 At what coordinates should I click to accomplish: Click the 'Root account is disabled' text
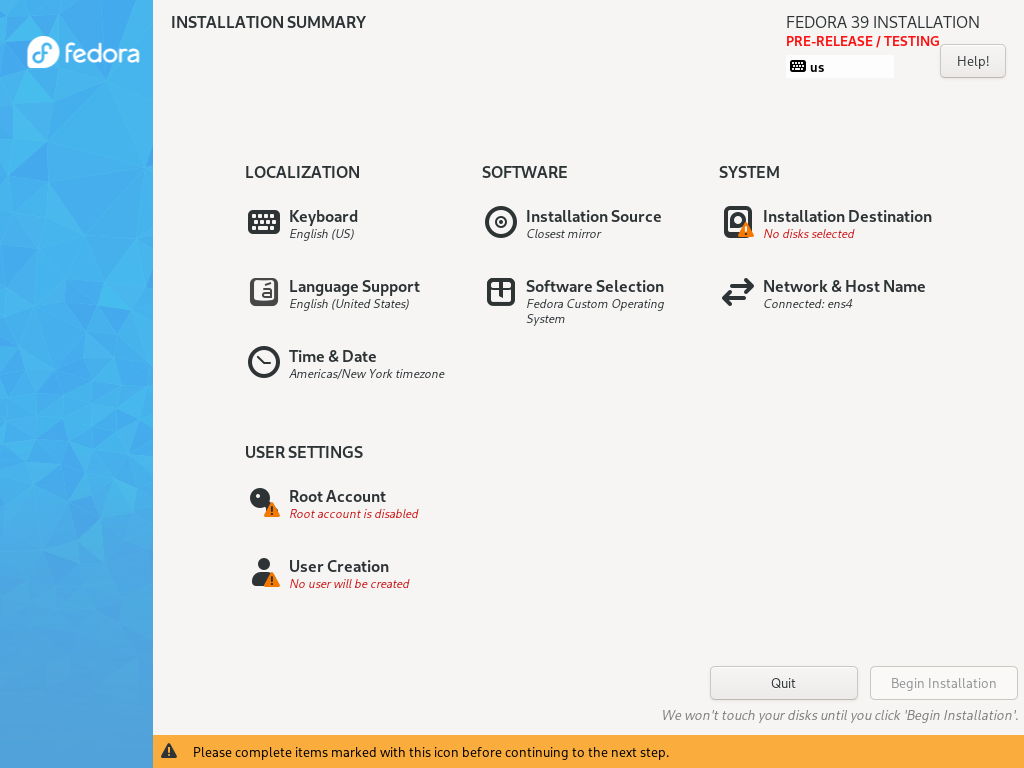[x=353, y=514]
